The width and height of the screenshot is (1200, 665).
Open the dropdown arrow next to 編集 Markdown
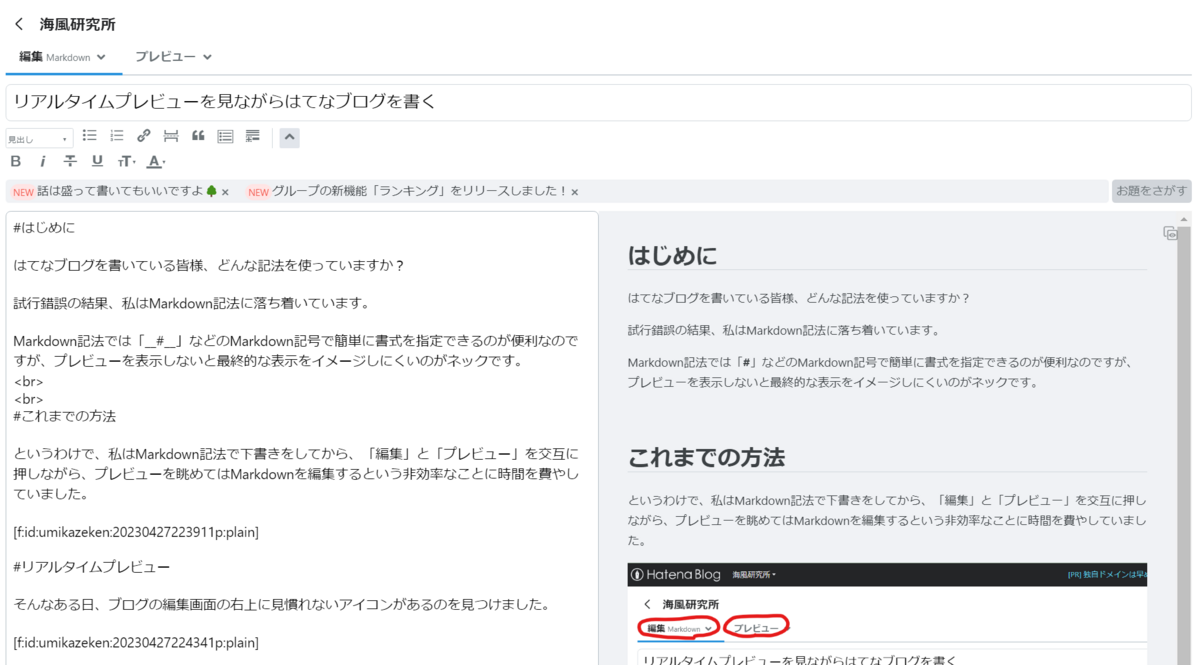tap(101, 57)
